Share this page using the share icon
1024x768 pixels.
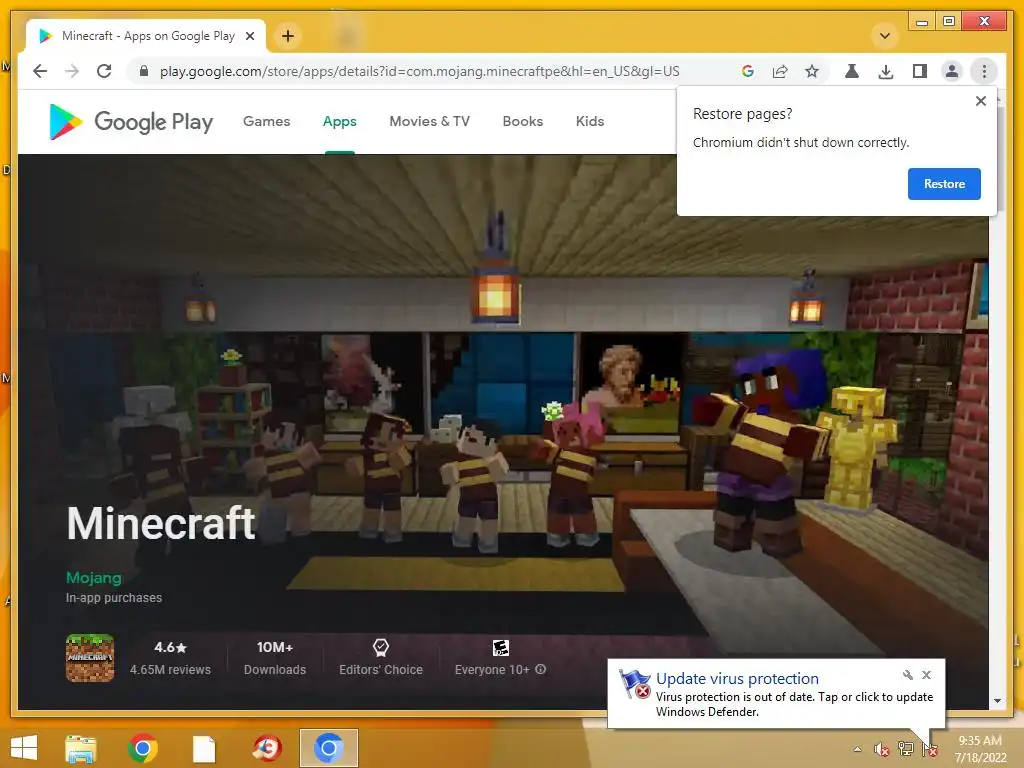(780, 71)
